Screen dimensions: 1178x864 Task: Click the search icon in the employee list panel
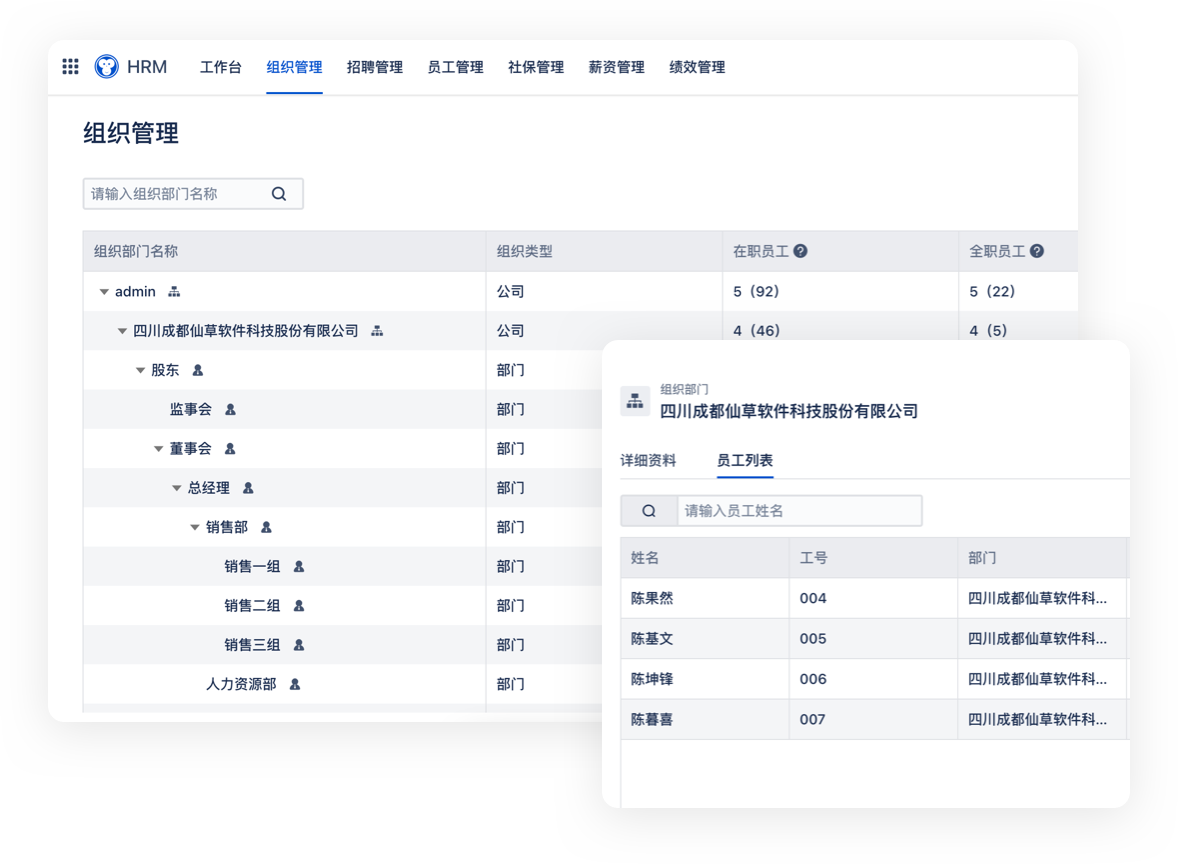(649, 511)
